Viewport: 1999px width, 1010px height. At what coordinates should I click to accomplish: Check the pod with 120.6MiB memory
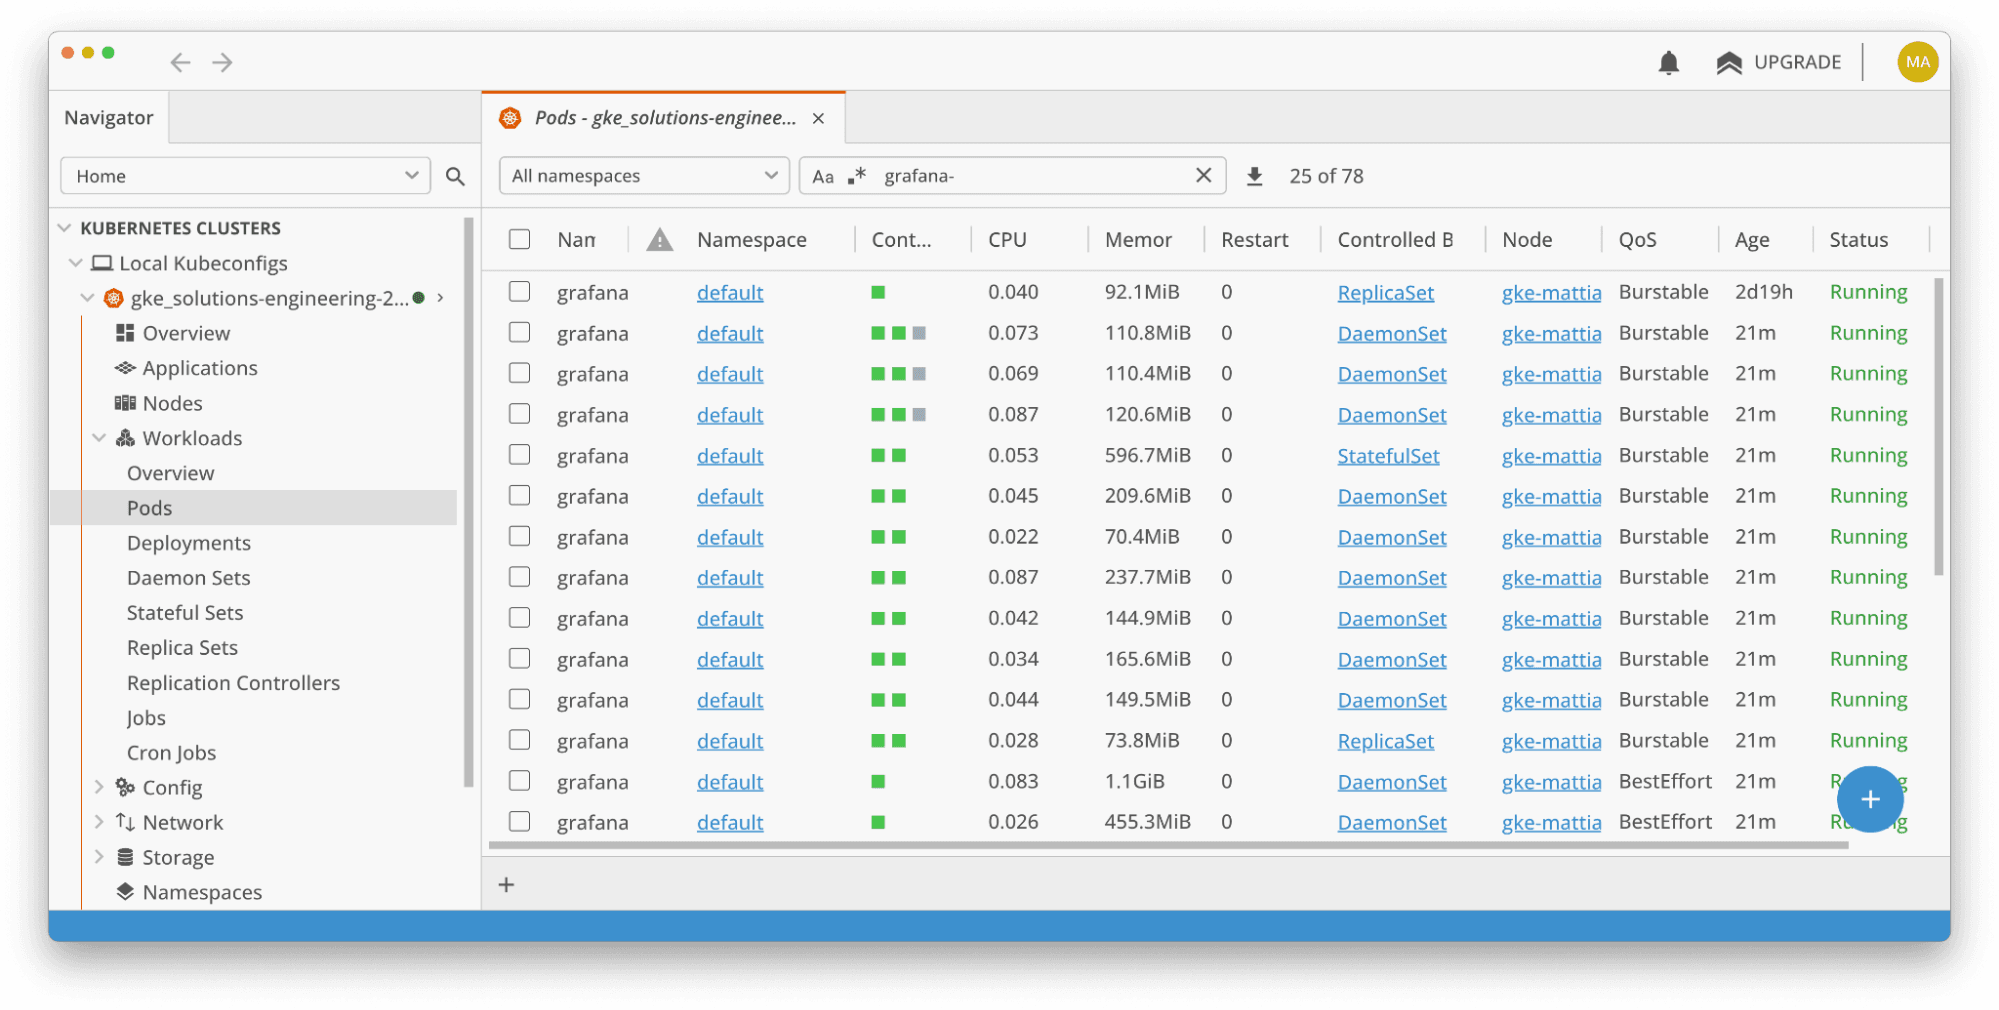[x=519, y=414]
